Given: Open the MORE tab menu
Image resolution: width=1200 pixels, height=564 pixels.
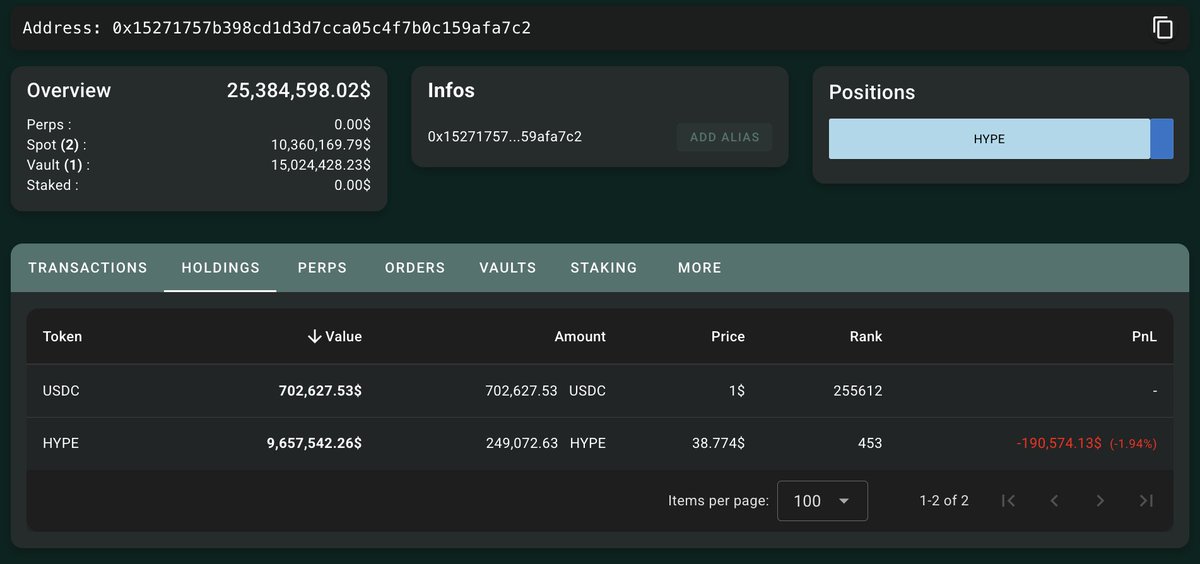Looking at the screenshot, I should (699, 268).
